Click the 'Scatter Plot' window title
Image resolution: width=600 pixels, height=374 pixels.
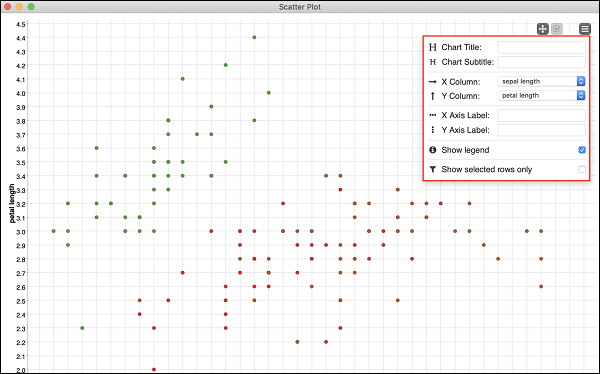(x=300, y=7)
